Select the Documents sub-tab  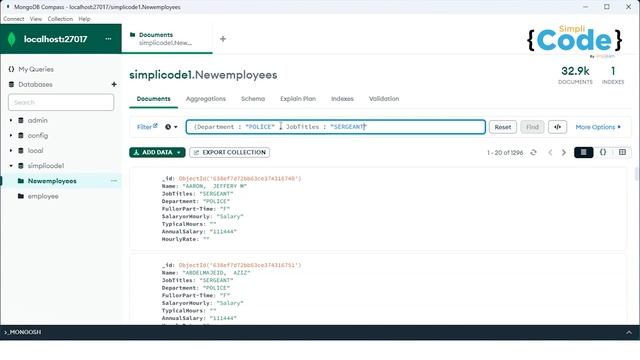[x=153, y=99]
